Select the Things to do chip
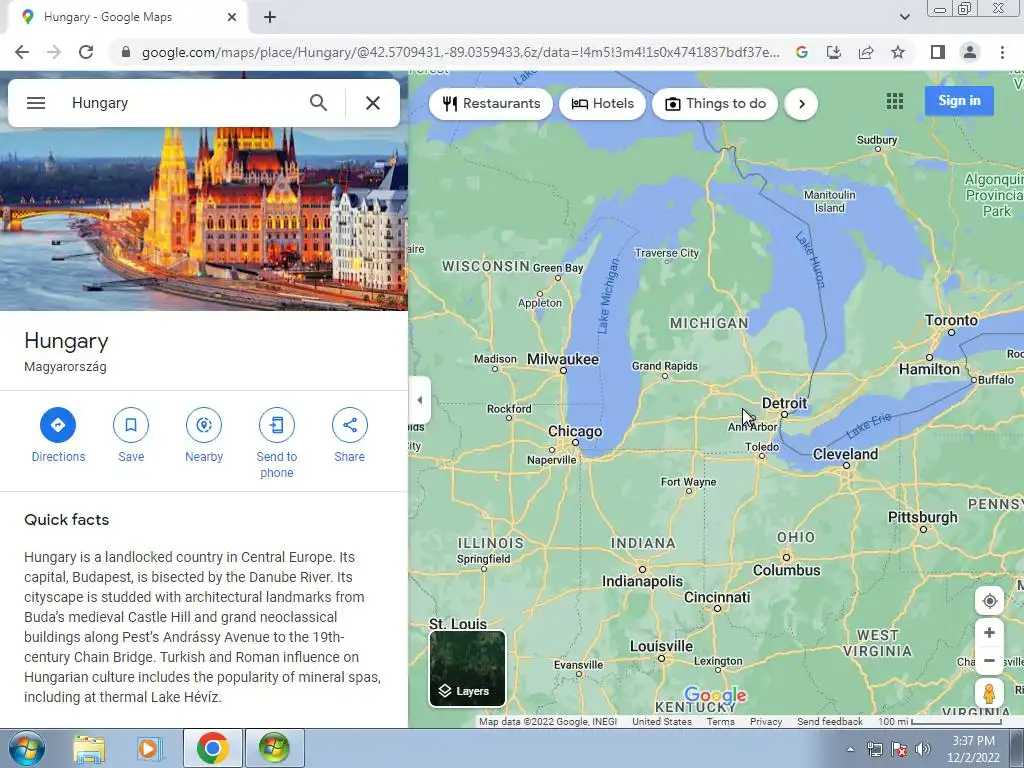 click(715, 104)
